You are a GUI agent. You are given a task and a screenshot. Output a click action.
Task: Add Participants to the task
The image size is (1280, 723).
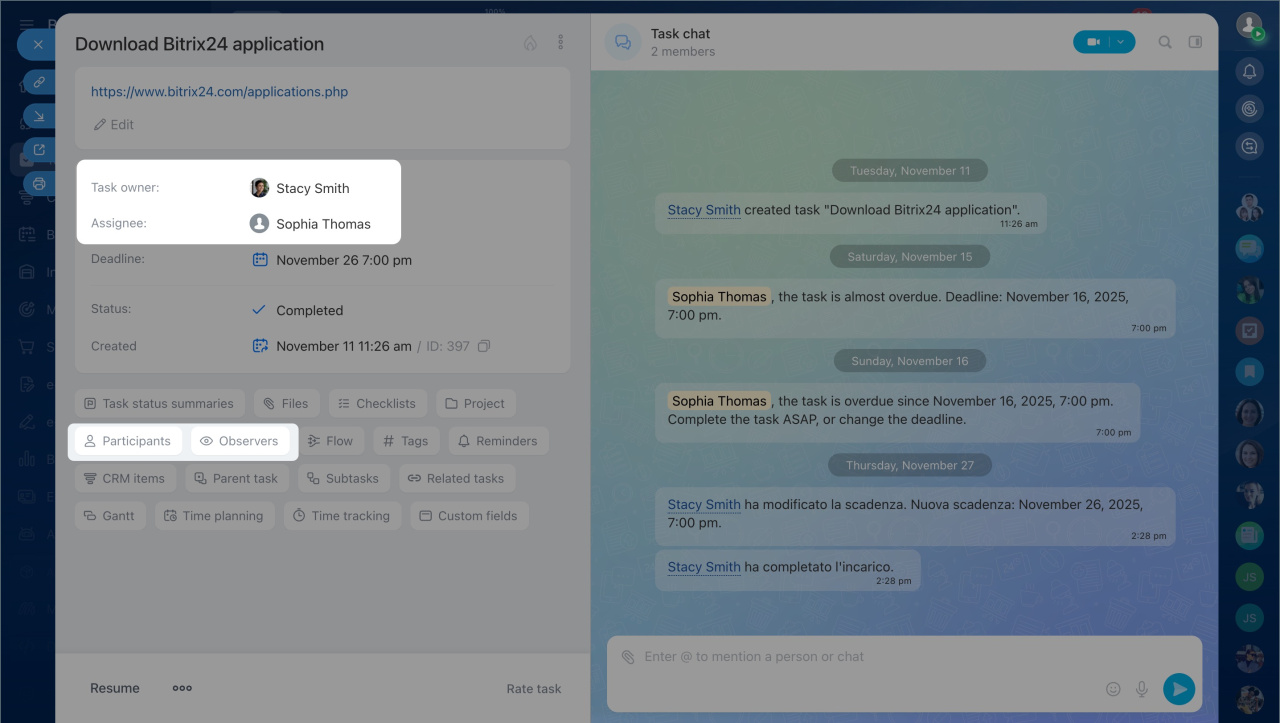click(x=128, y=441)
